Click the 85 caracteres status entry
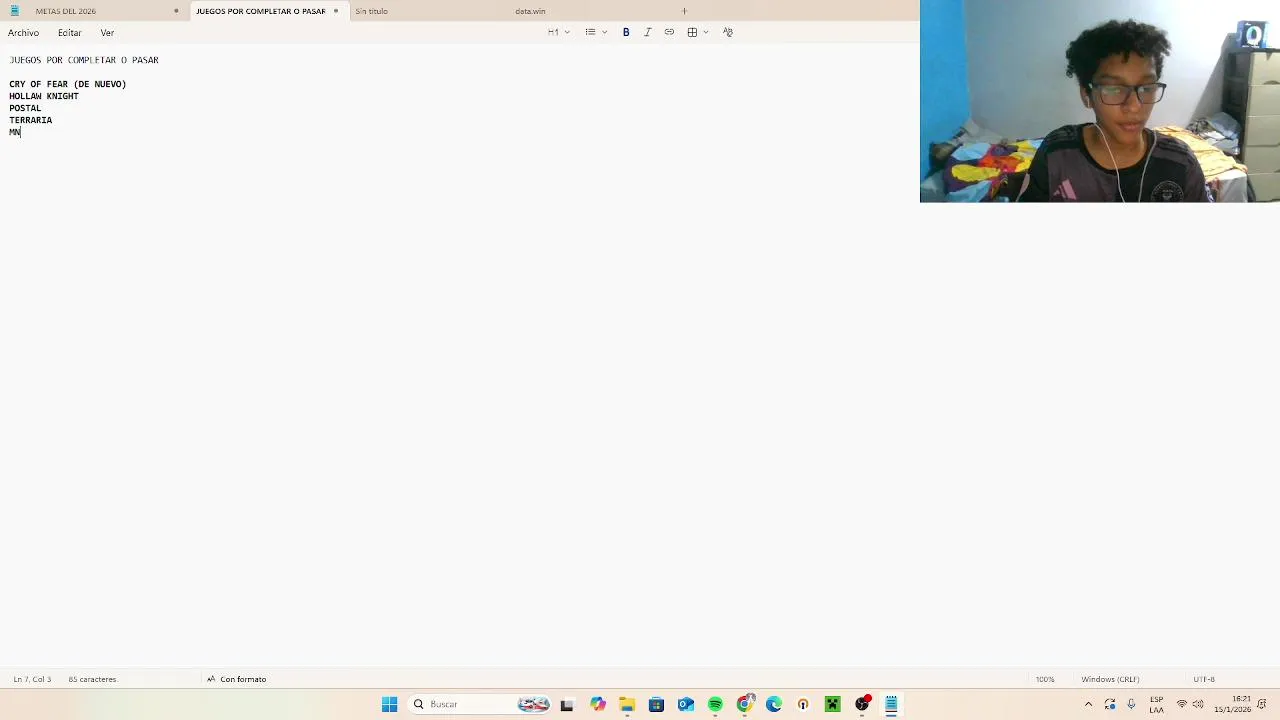Image resolution: width=1280 pixels, height=720 pixels. point(92,679)
